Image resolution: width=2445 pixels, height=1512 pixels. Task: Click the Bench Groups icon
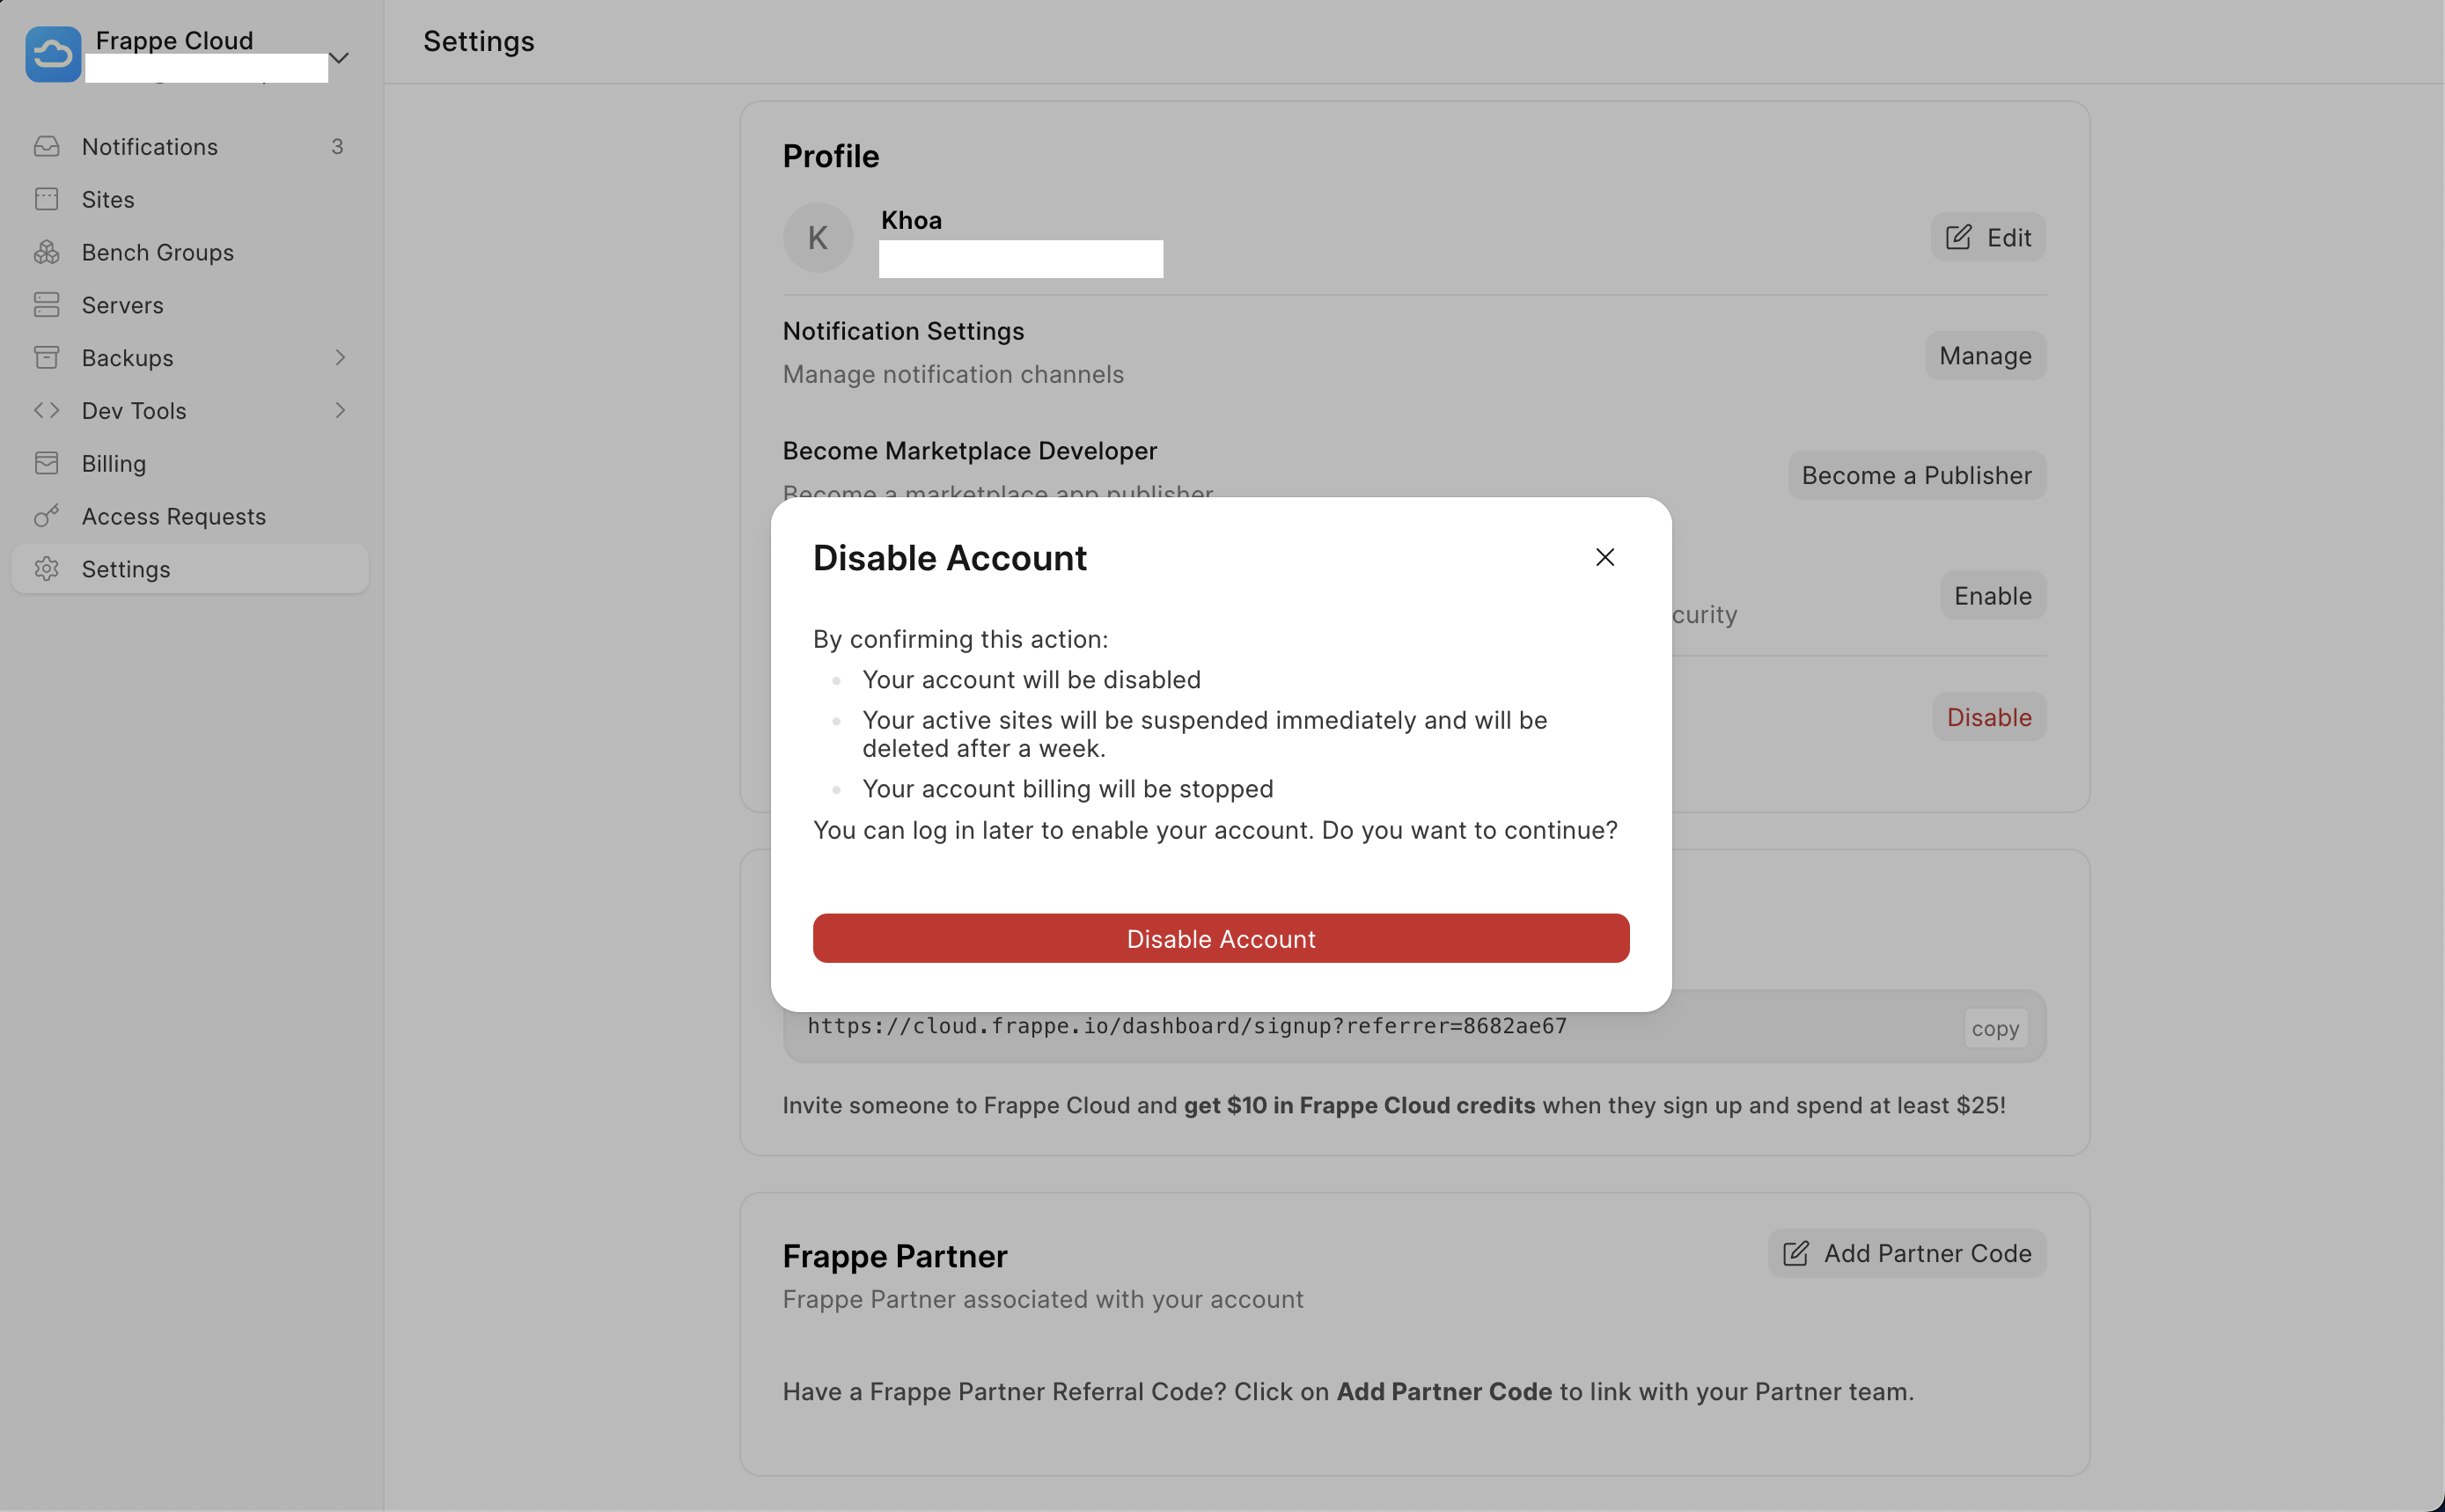coord(47,252)
